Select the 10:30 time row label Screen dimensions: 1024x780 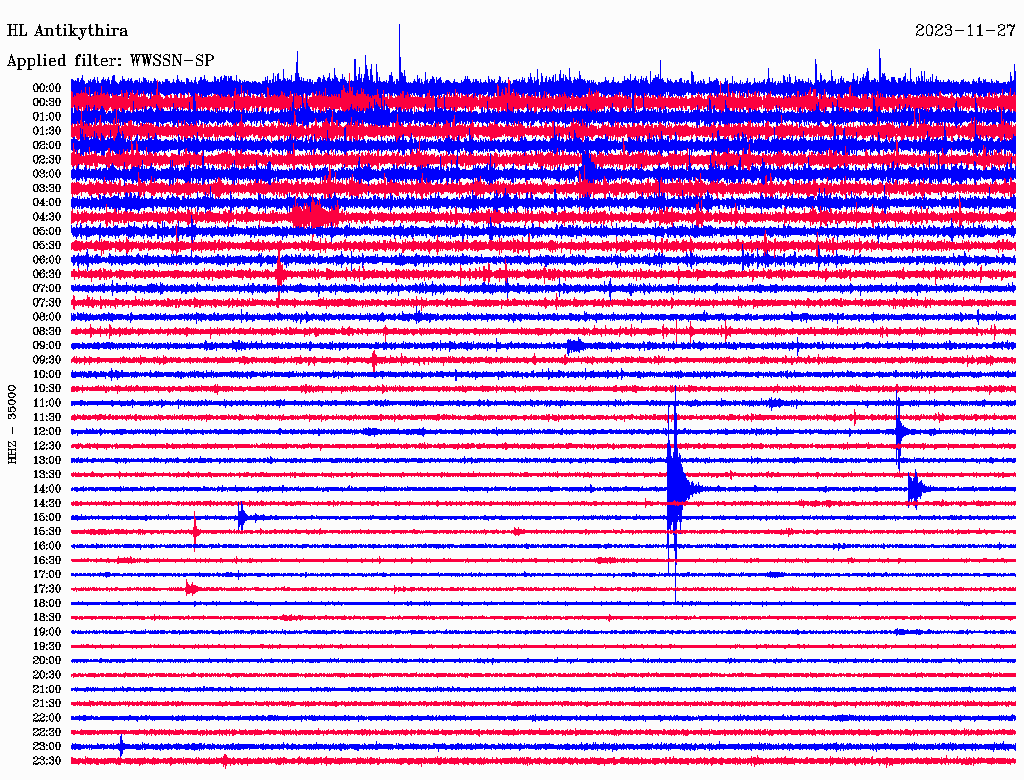47,389
